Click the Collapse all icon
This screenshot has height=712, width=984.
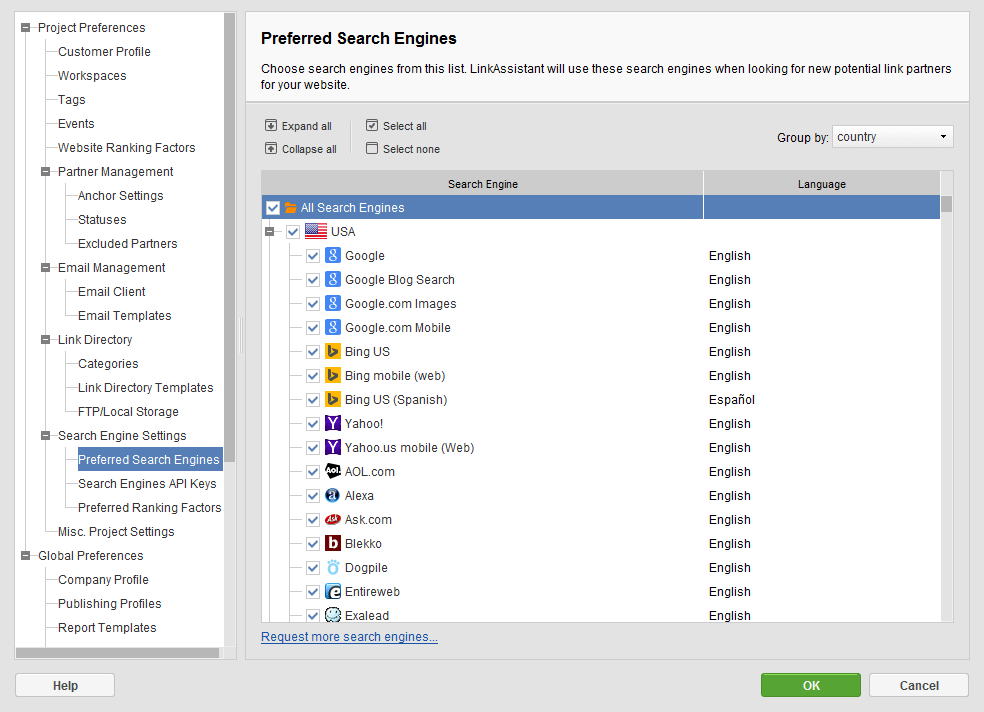270,149
